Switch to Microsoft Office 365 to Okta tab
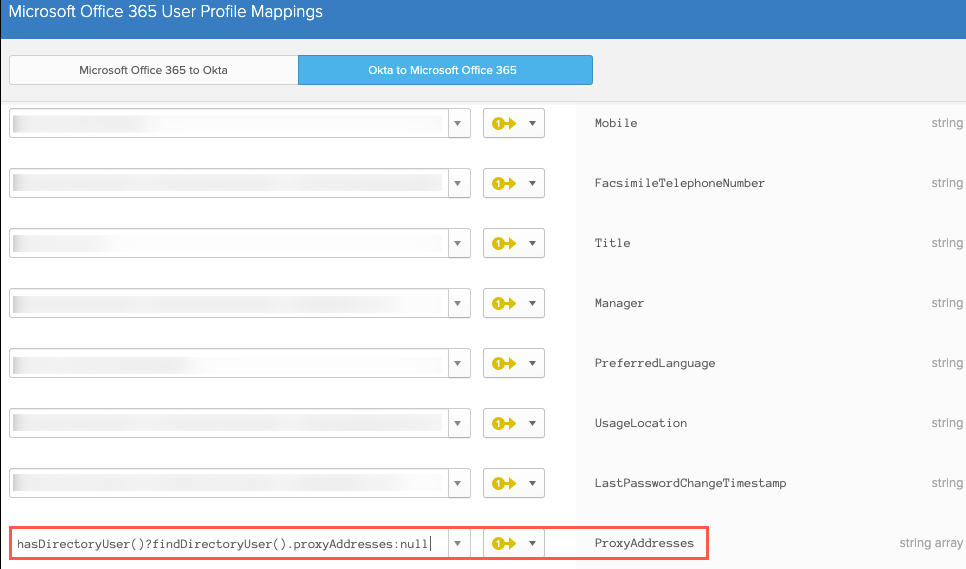The height and width of the screenshot is (569, 966). coord(153,70)
